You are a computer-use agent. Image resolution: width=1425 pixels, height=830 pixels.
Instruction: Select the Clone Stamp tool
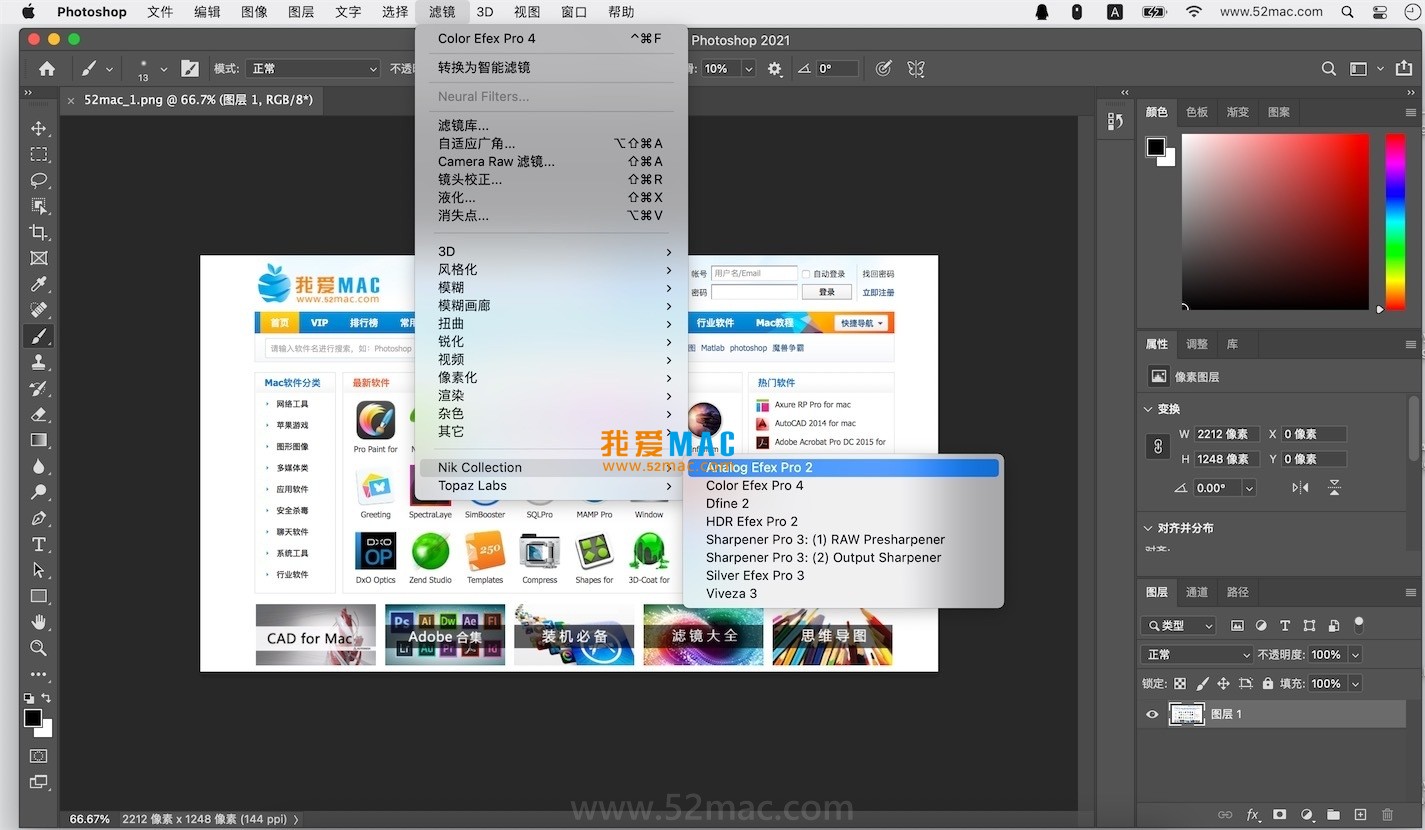pos(39,362)
